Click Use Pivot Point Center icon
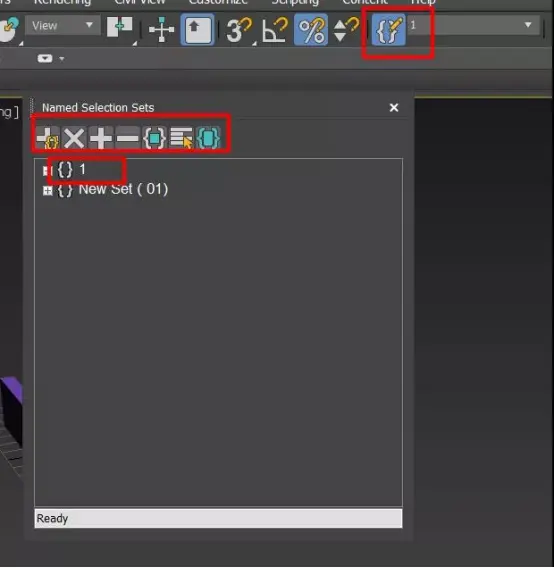The height and width of the screenshot is (568, 554). 120,27
